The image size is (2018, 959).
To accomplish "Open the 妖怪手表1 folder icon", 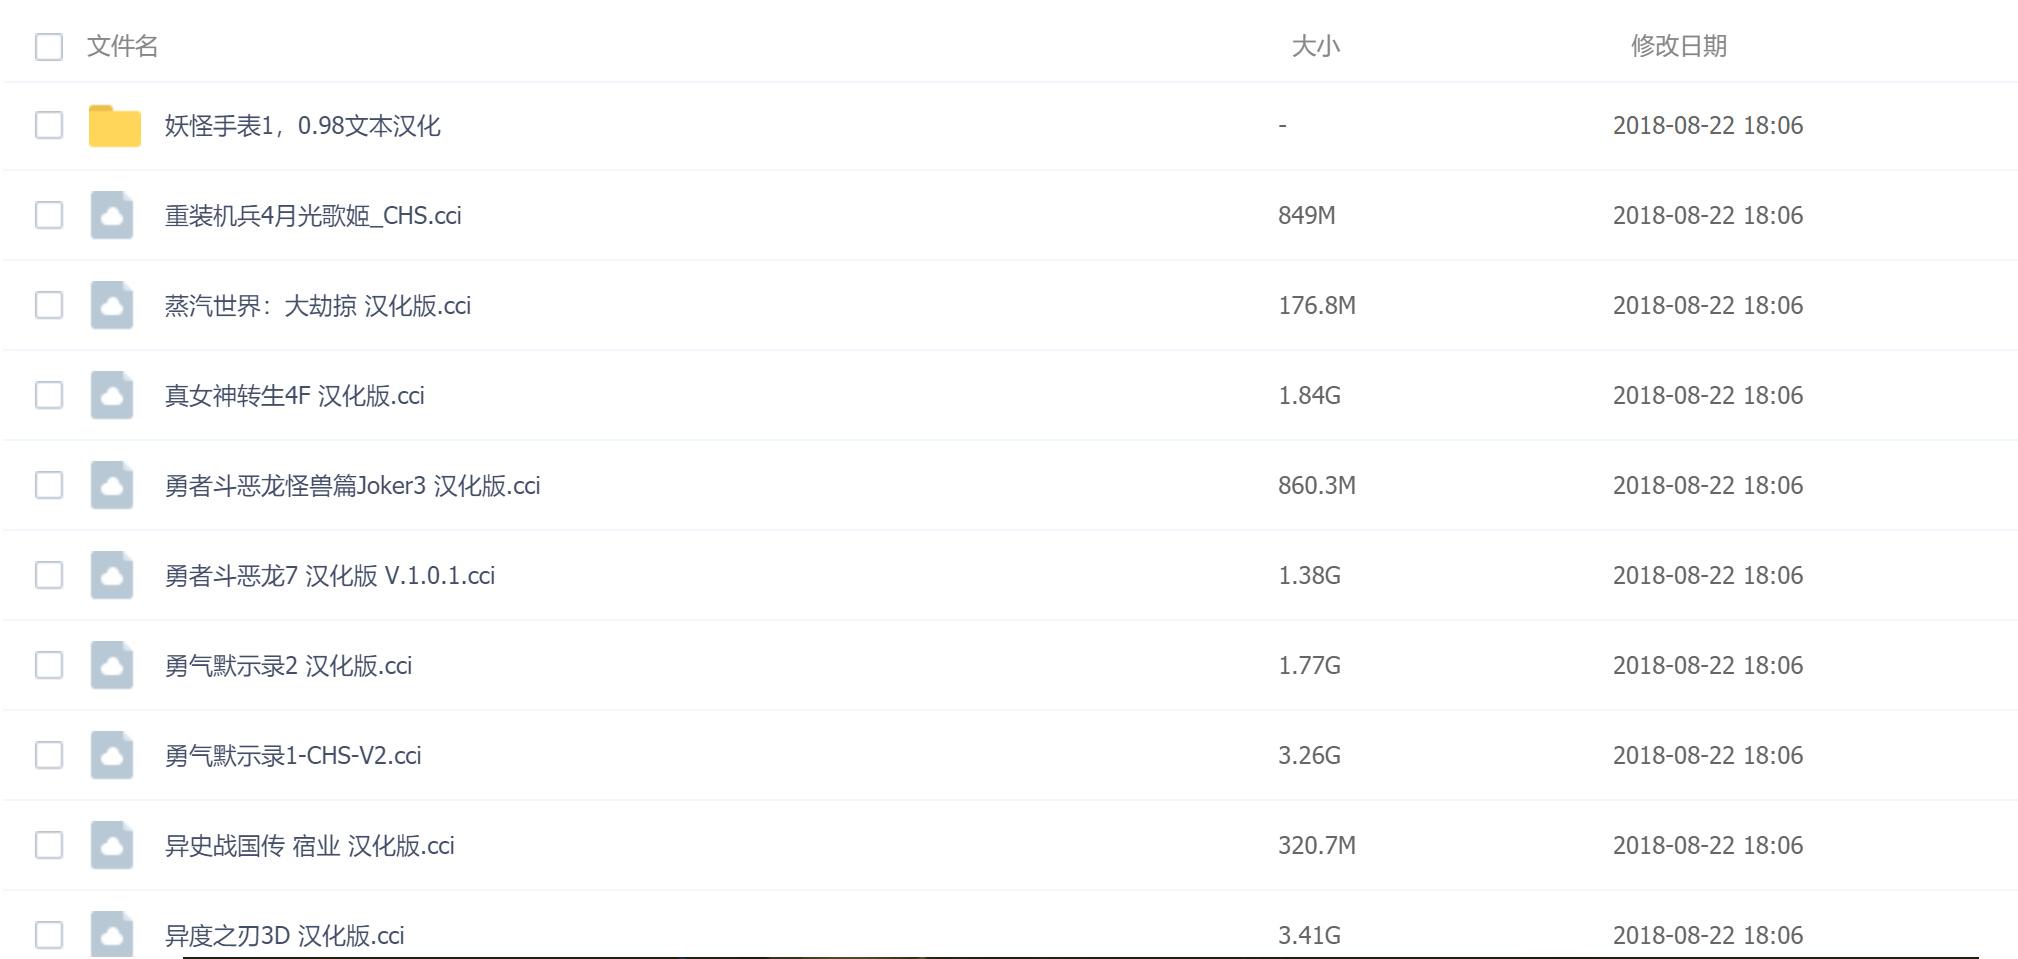I will [x=114, y=126].
